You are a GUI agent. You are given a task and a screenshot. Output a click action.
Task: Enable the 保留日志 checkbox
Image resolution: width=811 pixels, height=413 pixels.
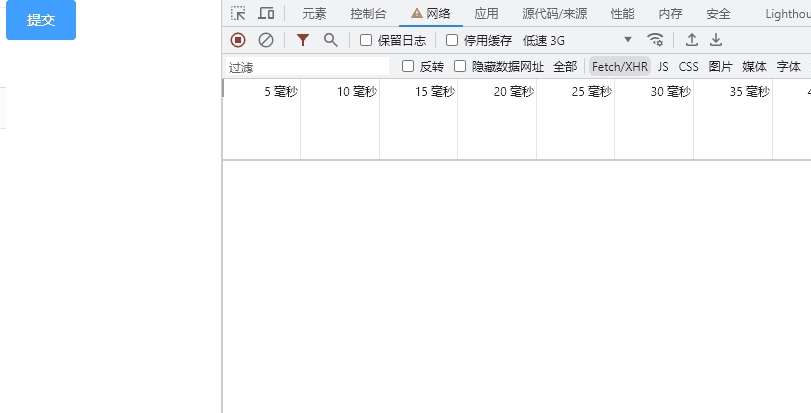[366, 40]
